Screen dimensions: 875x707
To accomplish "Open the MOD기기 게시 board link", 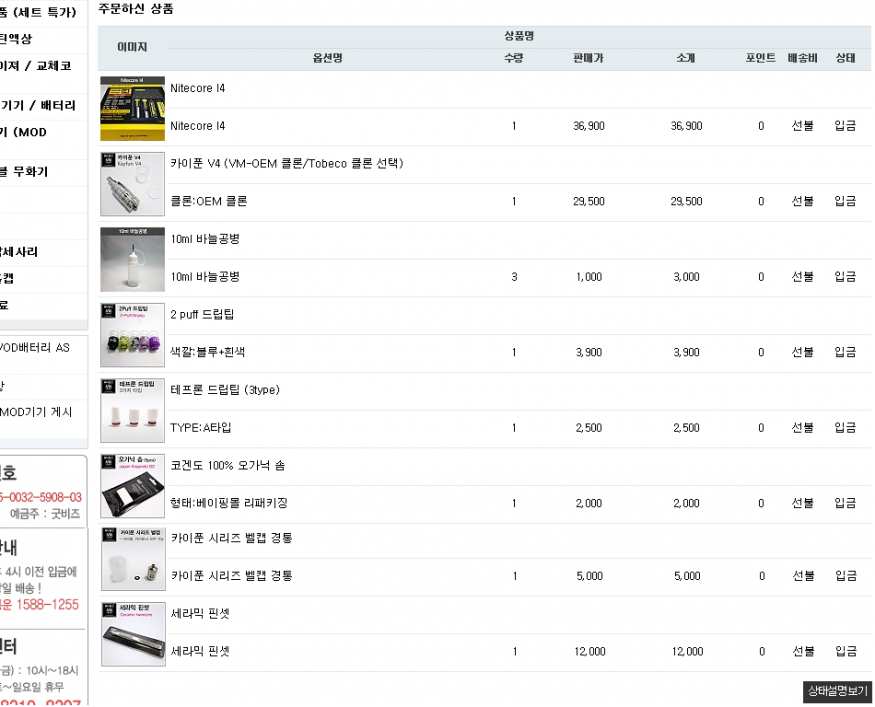I will [x=35, y=412].
